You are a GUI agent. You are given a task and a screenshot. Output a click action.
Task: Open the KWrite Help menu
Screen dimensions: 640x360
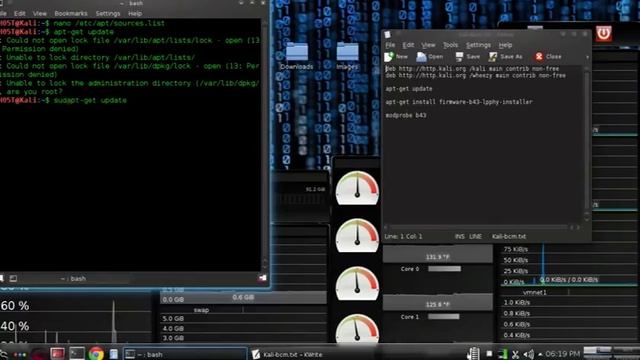point(505,45)
